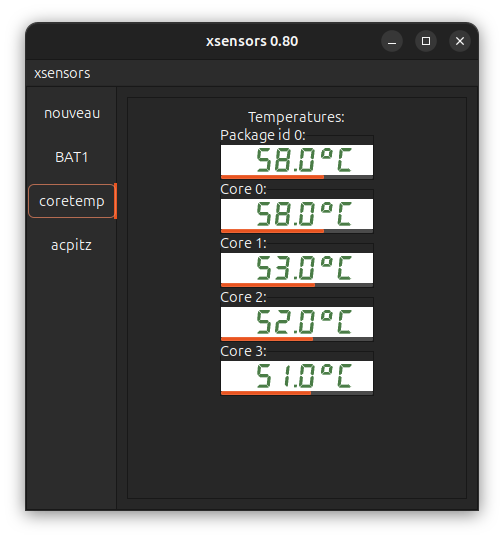Open the xsensors menu
The image size is (504, 539).
coord(62,73)
